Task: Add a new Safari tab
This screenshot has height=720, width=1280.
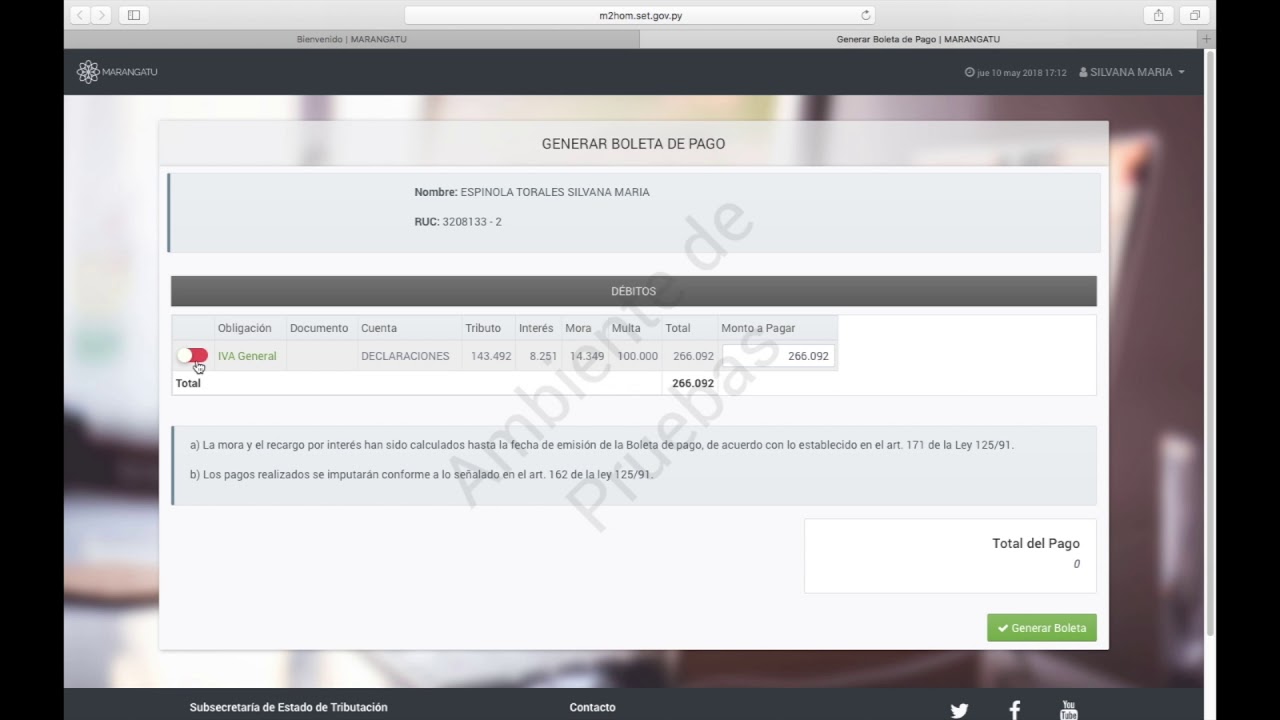Action: pos(1206,39)
